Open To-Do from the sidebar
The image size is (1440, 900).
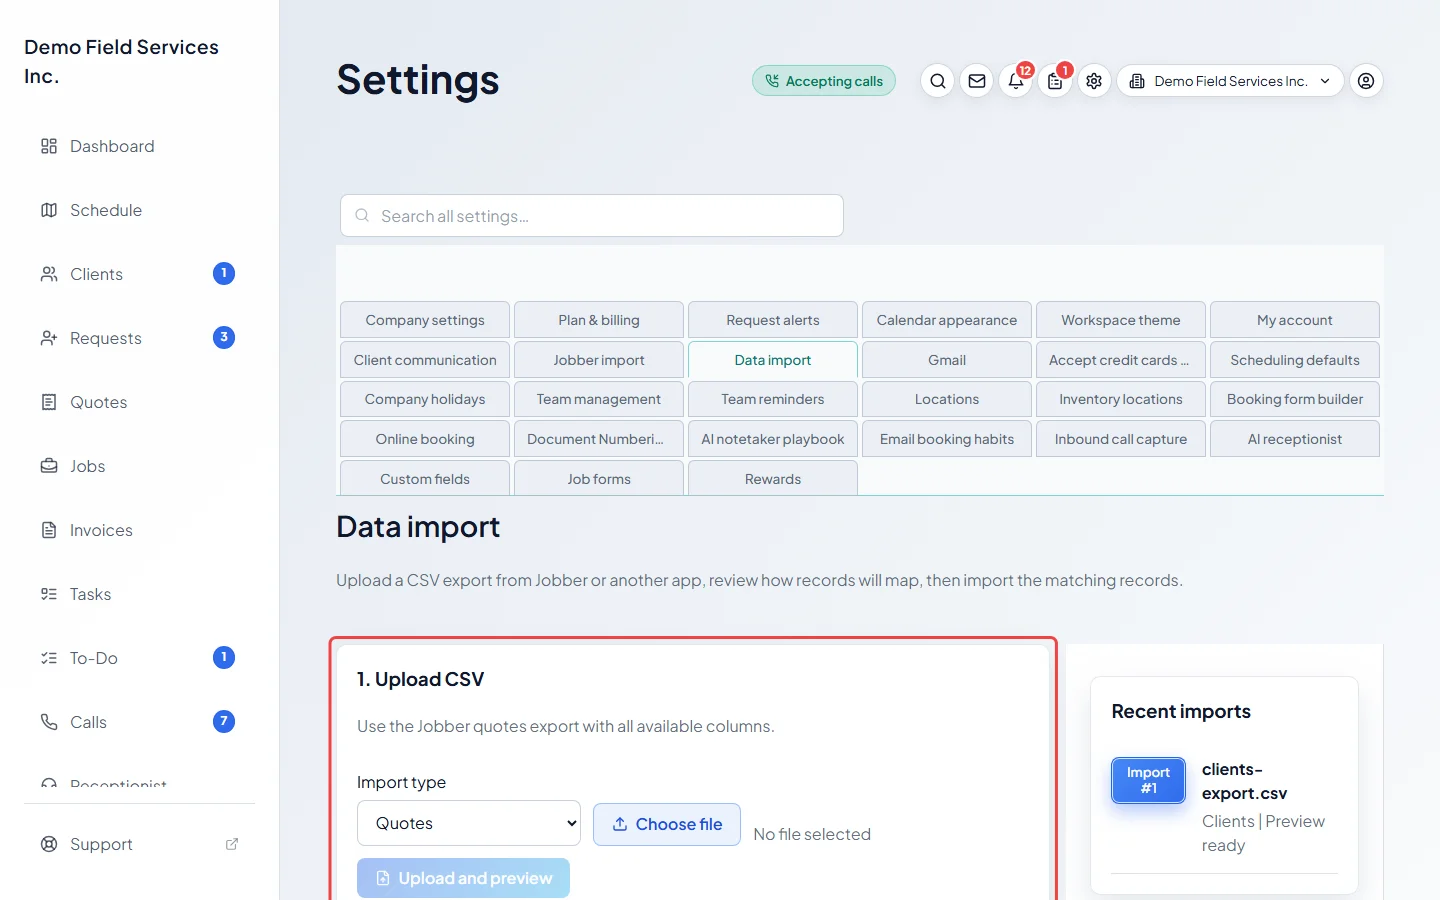(139, 658)
